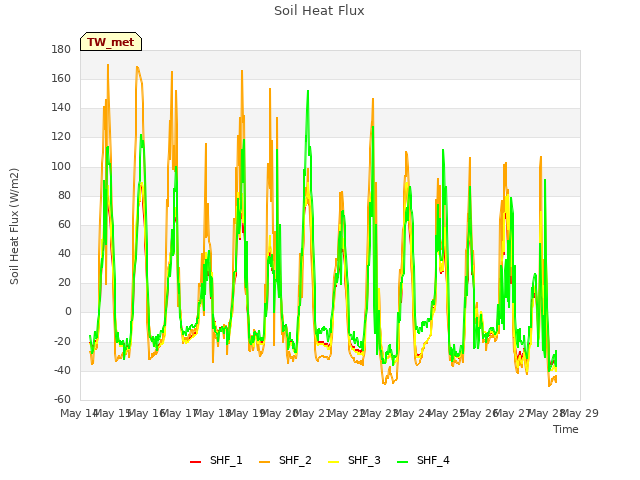Click the -20 y-axis tick label

pyautogui.click(x=62, y=341)
